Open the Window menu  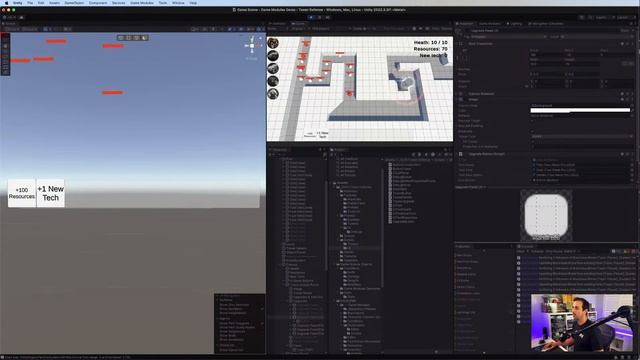(178, 3)
